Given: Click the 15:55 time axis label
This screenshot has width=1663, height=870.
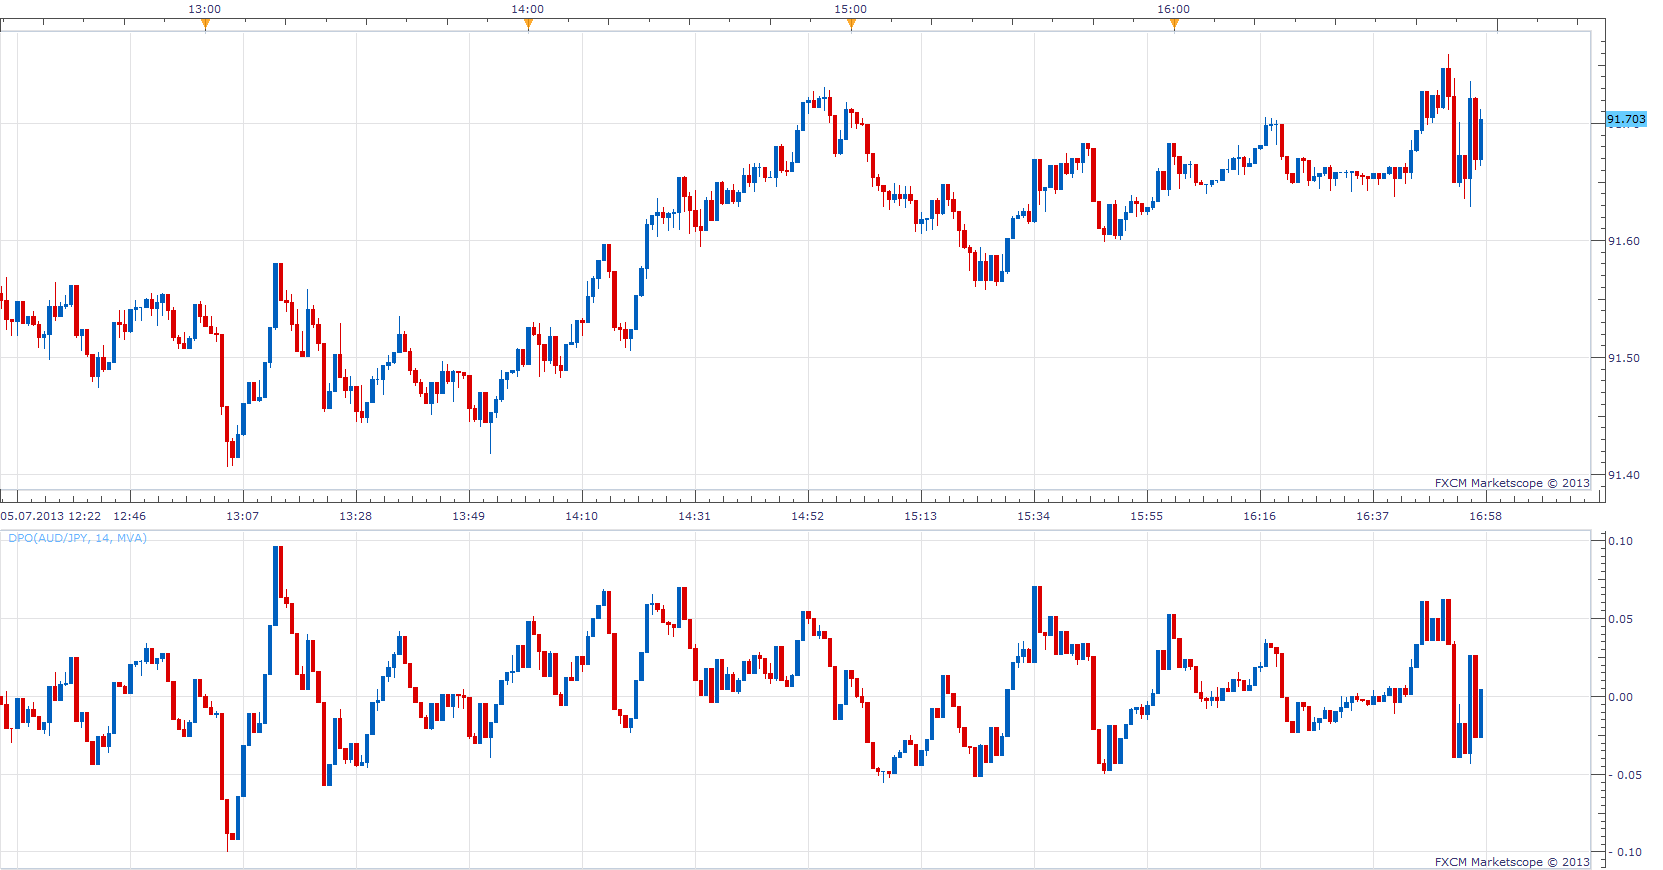Looking at the screenshot, I should coord(1147,516).
